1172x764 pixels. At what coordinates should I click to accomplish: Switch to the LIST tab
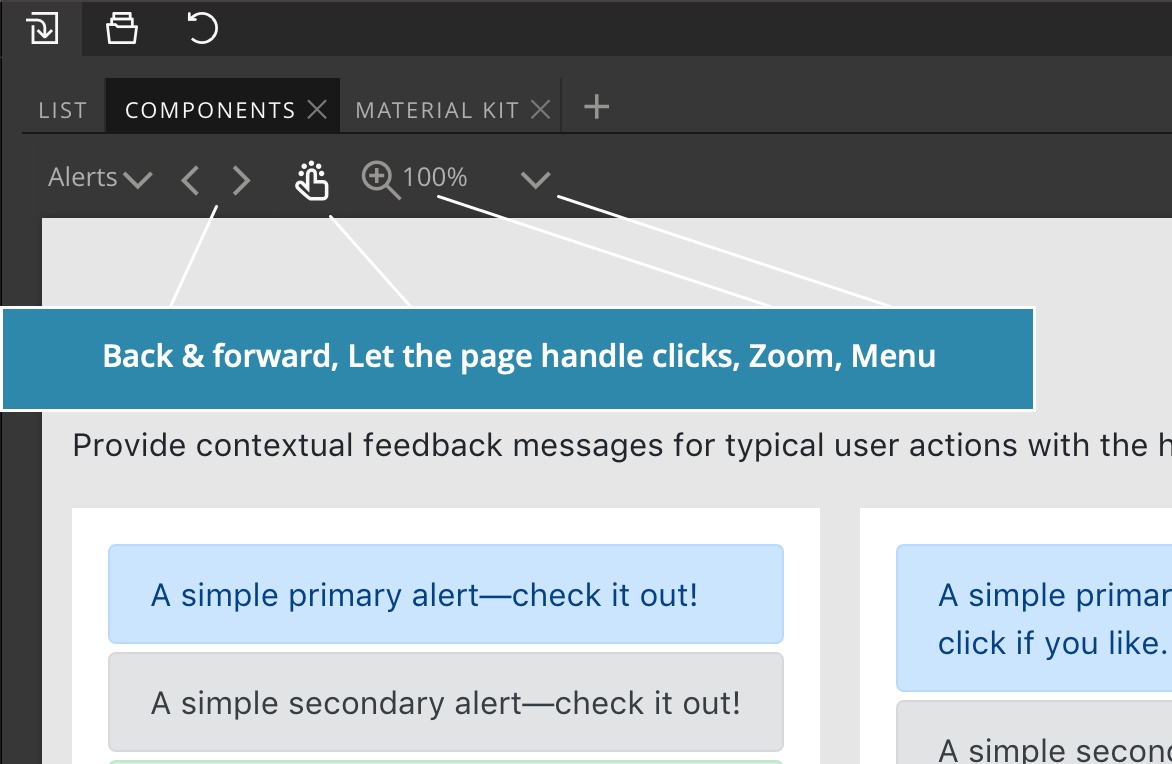click(x=63, y=110)
